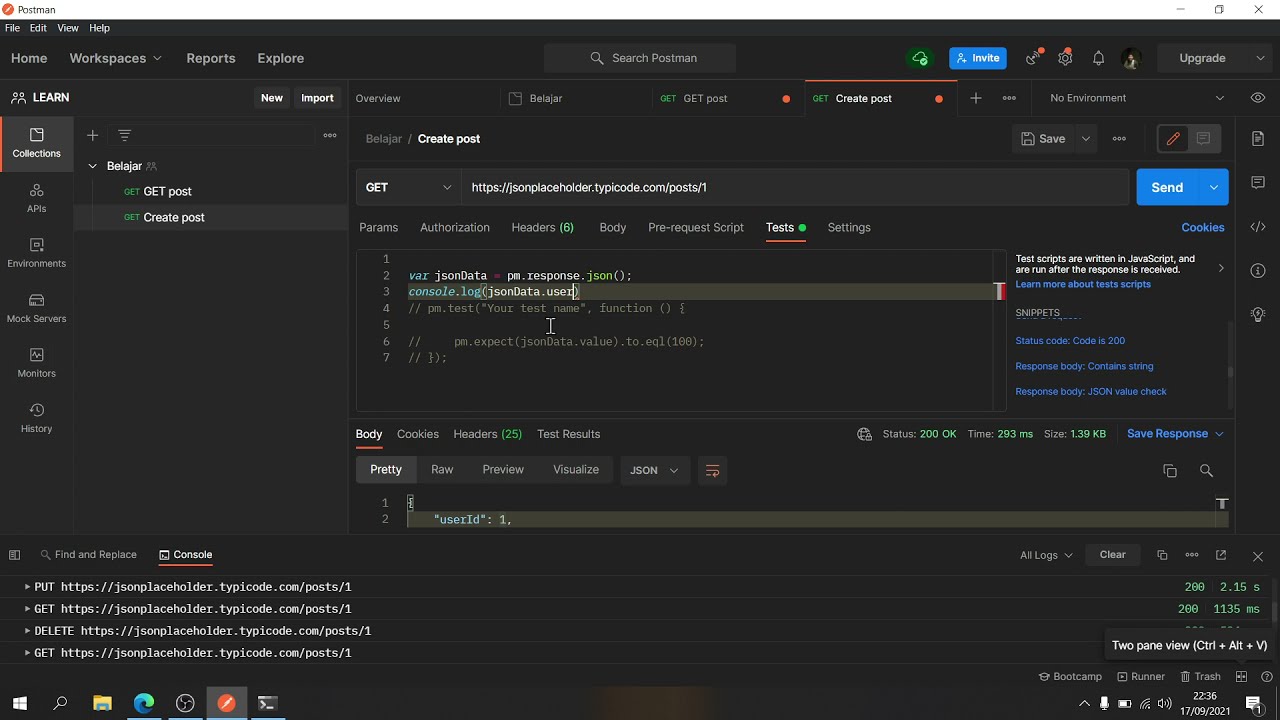Open the Cookies link
Screen dimensions: 1280x720
[x=1203, y=228]
